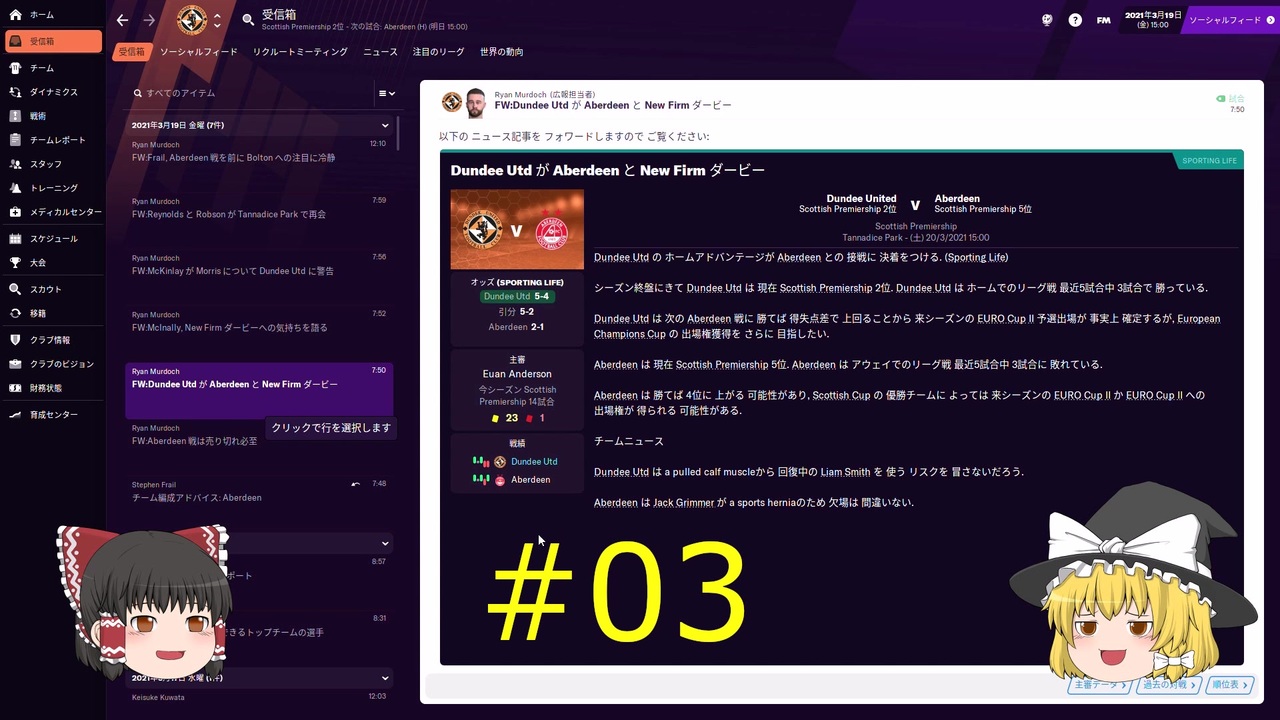Click the 順位表 button
The width and height of the screenshot is (1280, 720).
coord(1230,685)
